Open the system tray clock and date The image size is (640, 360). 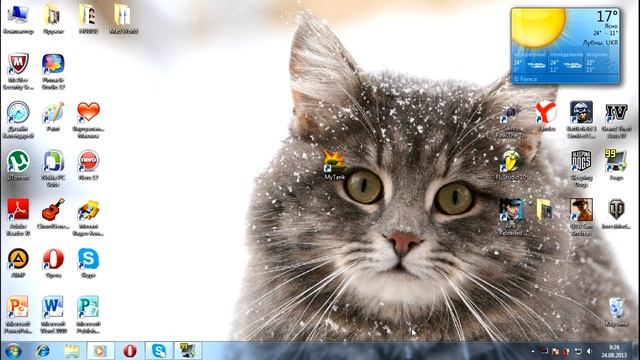point(613,351)
